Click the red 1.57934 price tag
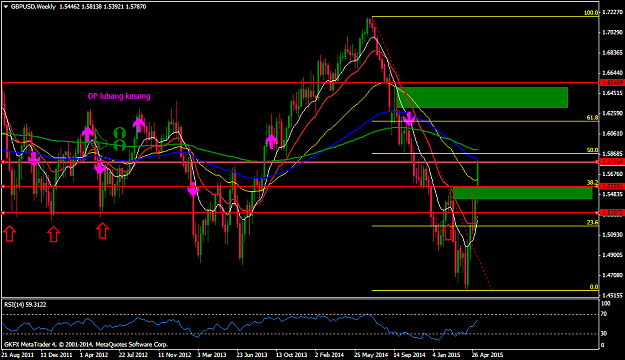Screen dimensions: 625x360 612,162
